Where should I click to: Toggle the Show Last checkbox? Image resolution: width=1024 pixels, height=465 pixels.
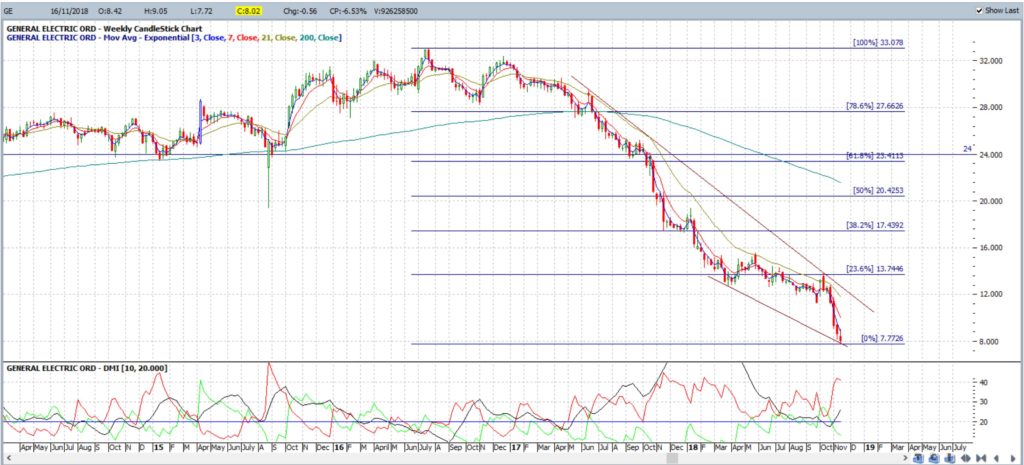[978, 11]
